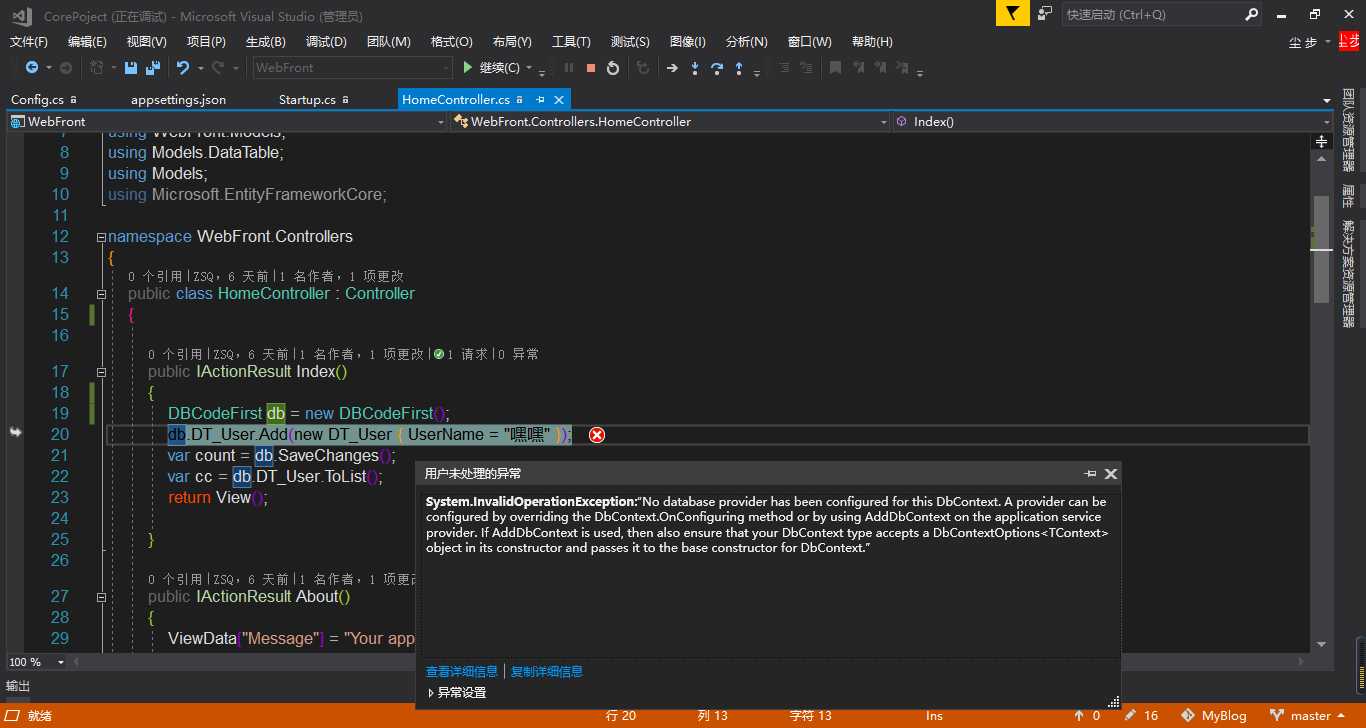Click the Step Out icon
1366x728 pixels.
739,68
